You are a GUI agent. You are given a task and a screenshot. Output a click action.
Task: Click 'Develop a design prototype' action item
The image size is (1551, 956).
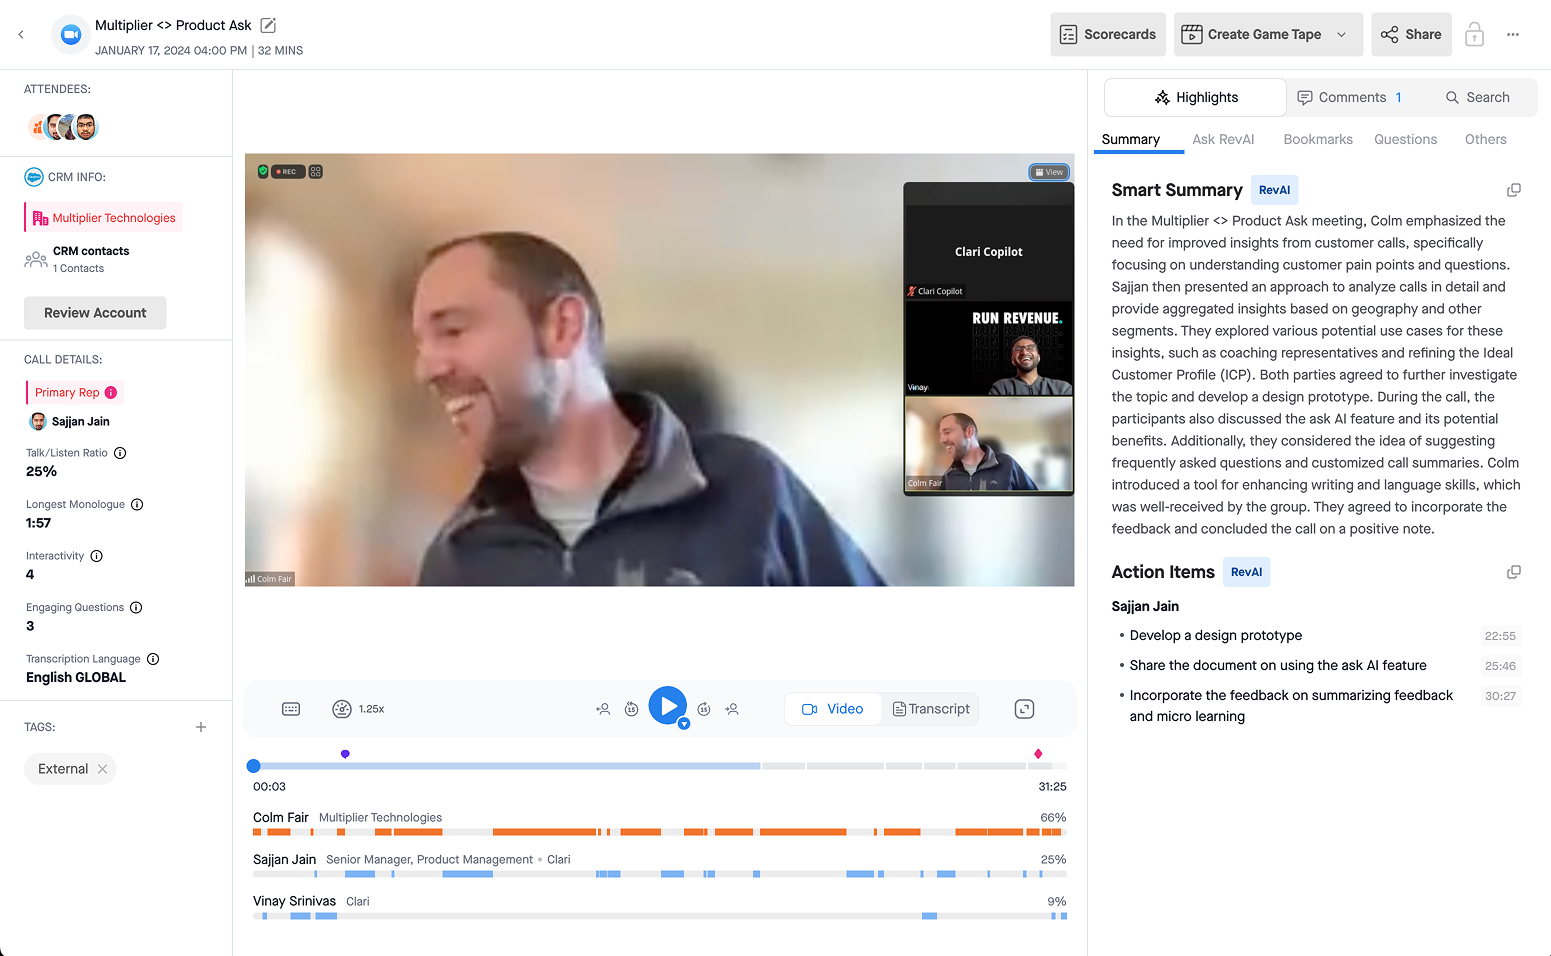click(x=1216, y=636)
